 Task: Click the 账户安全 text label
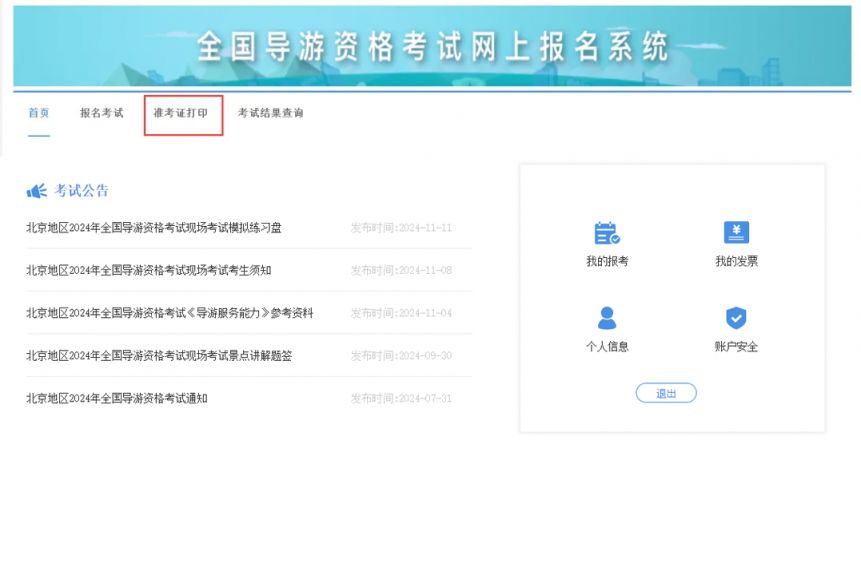[736, 347]
